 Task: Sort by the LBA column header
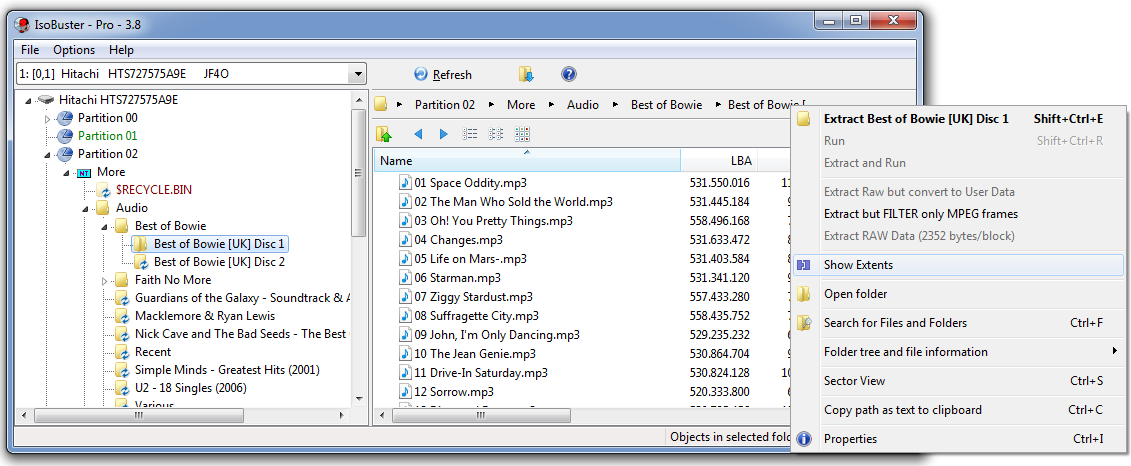(x=719, y=161)
